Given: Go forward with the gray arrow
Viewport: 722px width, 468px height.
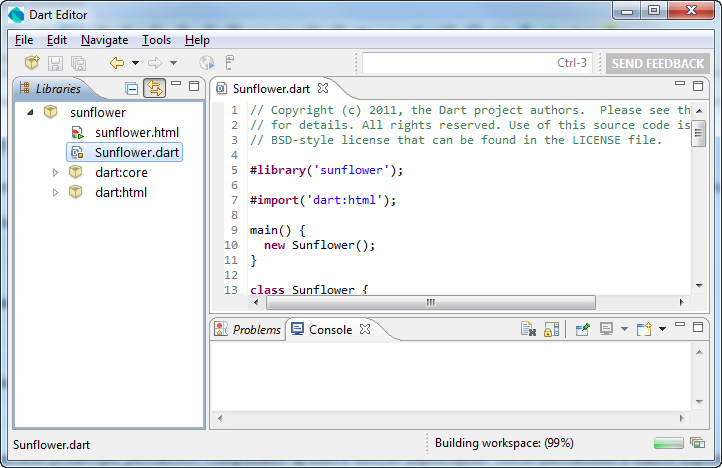Looking at the screenshot, I should [x=155, y=63].
